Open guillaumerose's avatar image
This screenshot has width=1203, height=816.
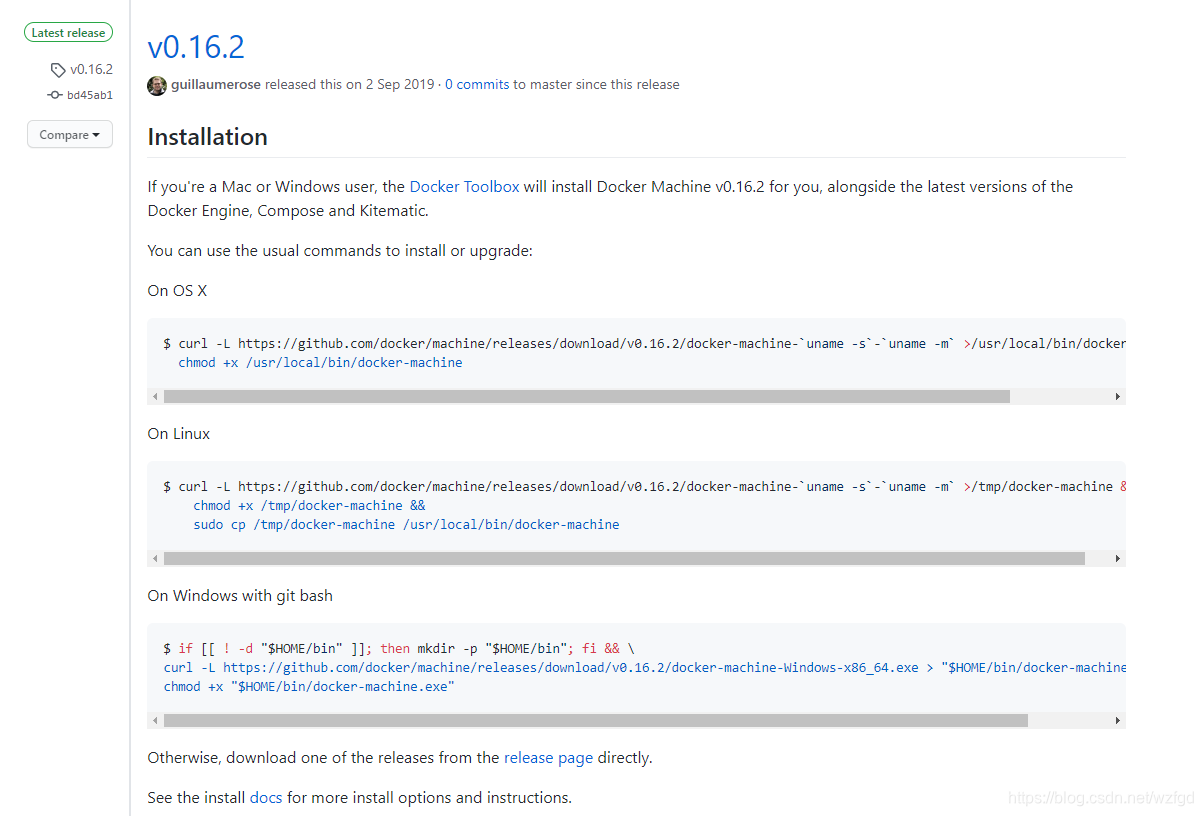click(157, 85)
